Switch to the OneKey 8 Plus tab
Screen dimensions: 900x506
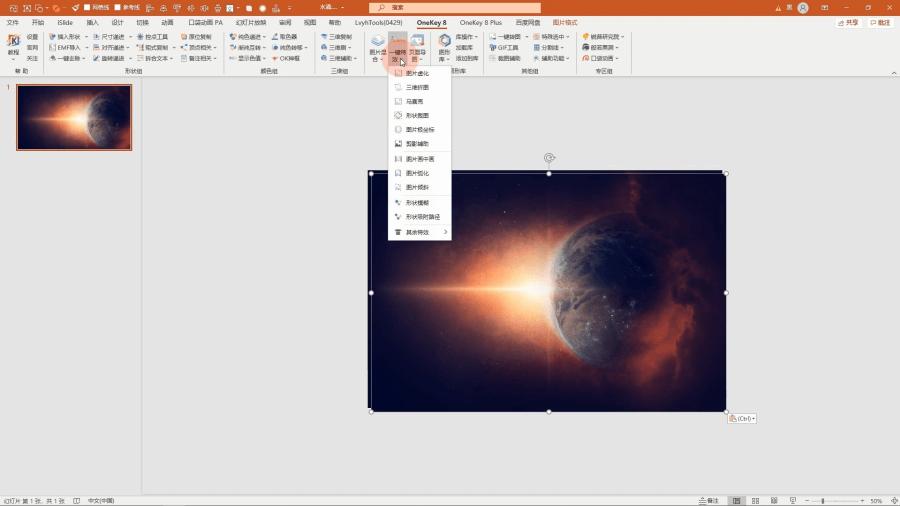pos(480,23)
